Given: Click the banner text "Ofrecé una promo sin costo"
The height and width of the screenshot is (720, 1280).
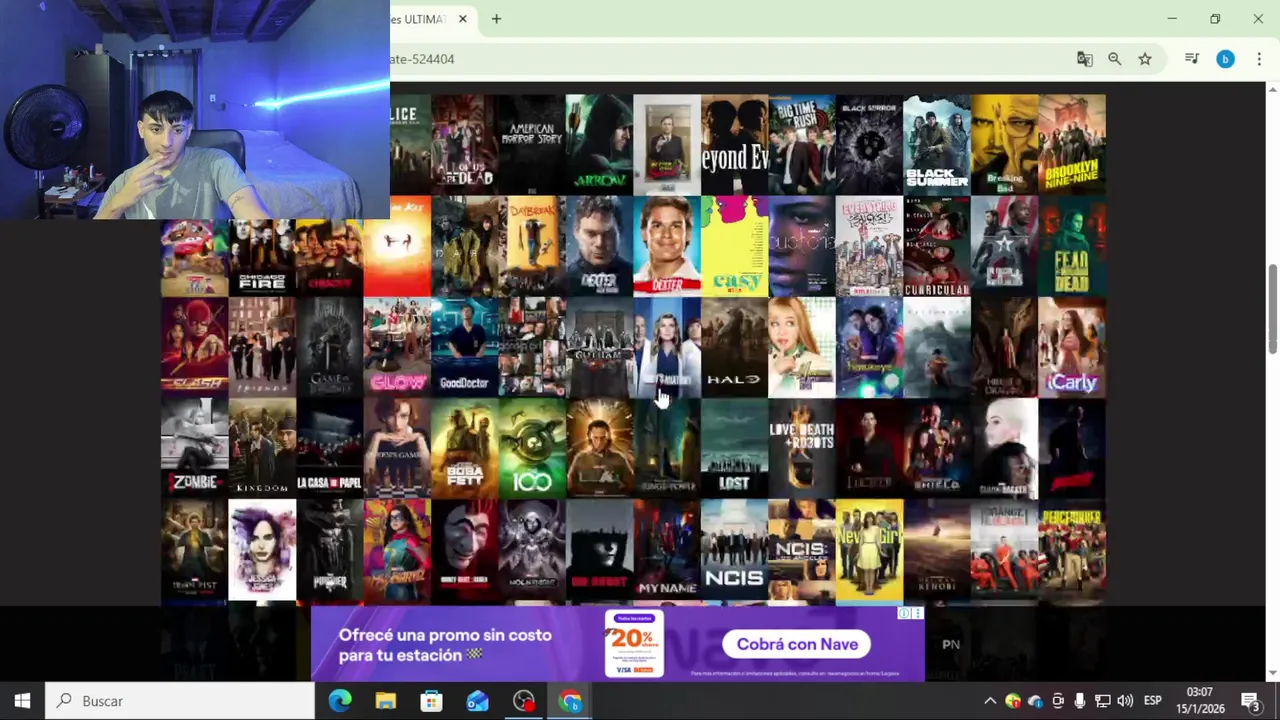Looking at the screenshot, I should click(x=444, y=635).
